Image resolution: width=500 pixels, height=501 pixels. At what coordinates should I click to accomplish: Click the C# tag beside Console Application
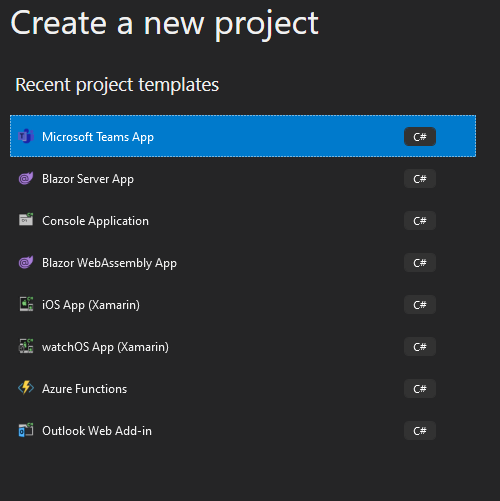420,221
